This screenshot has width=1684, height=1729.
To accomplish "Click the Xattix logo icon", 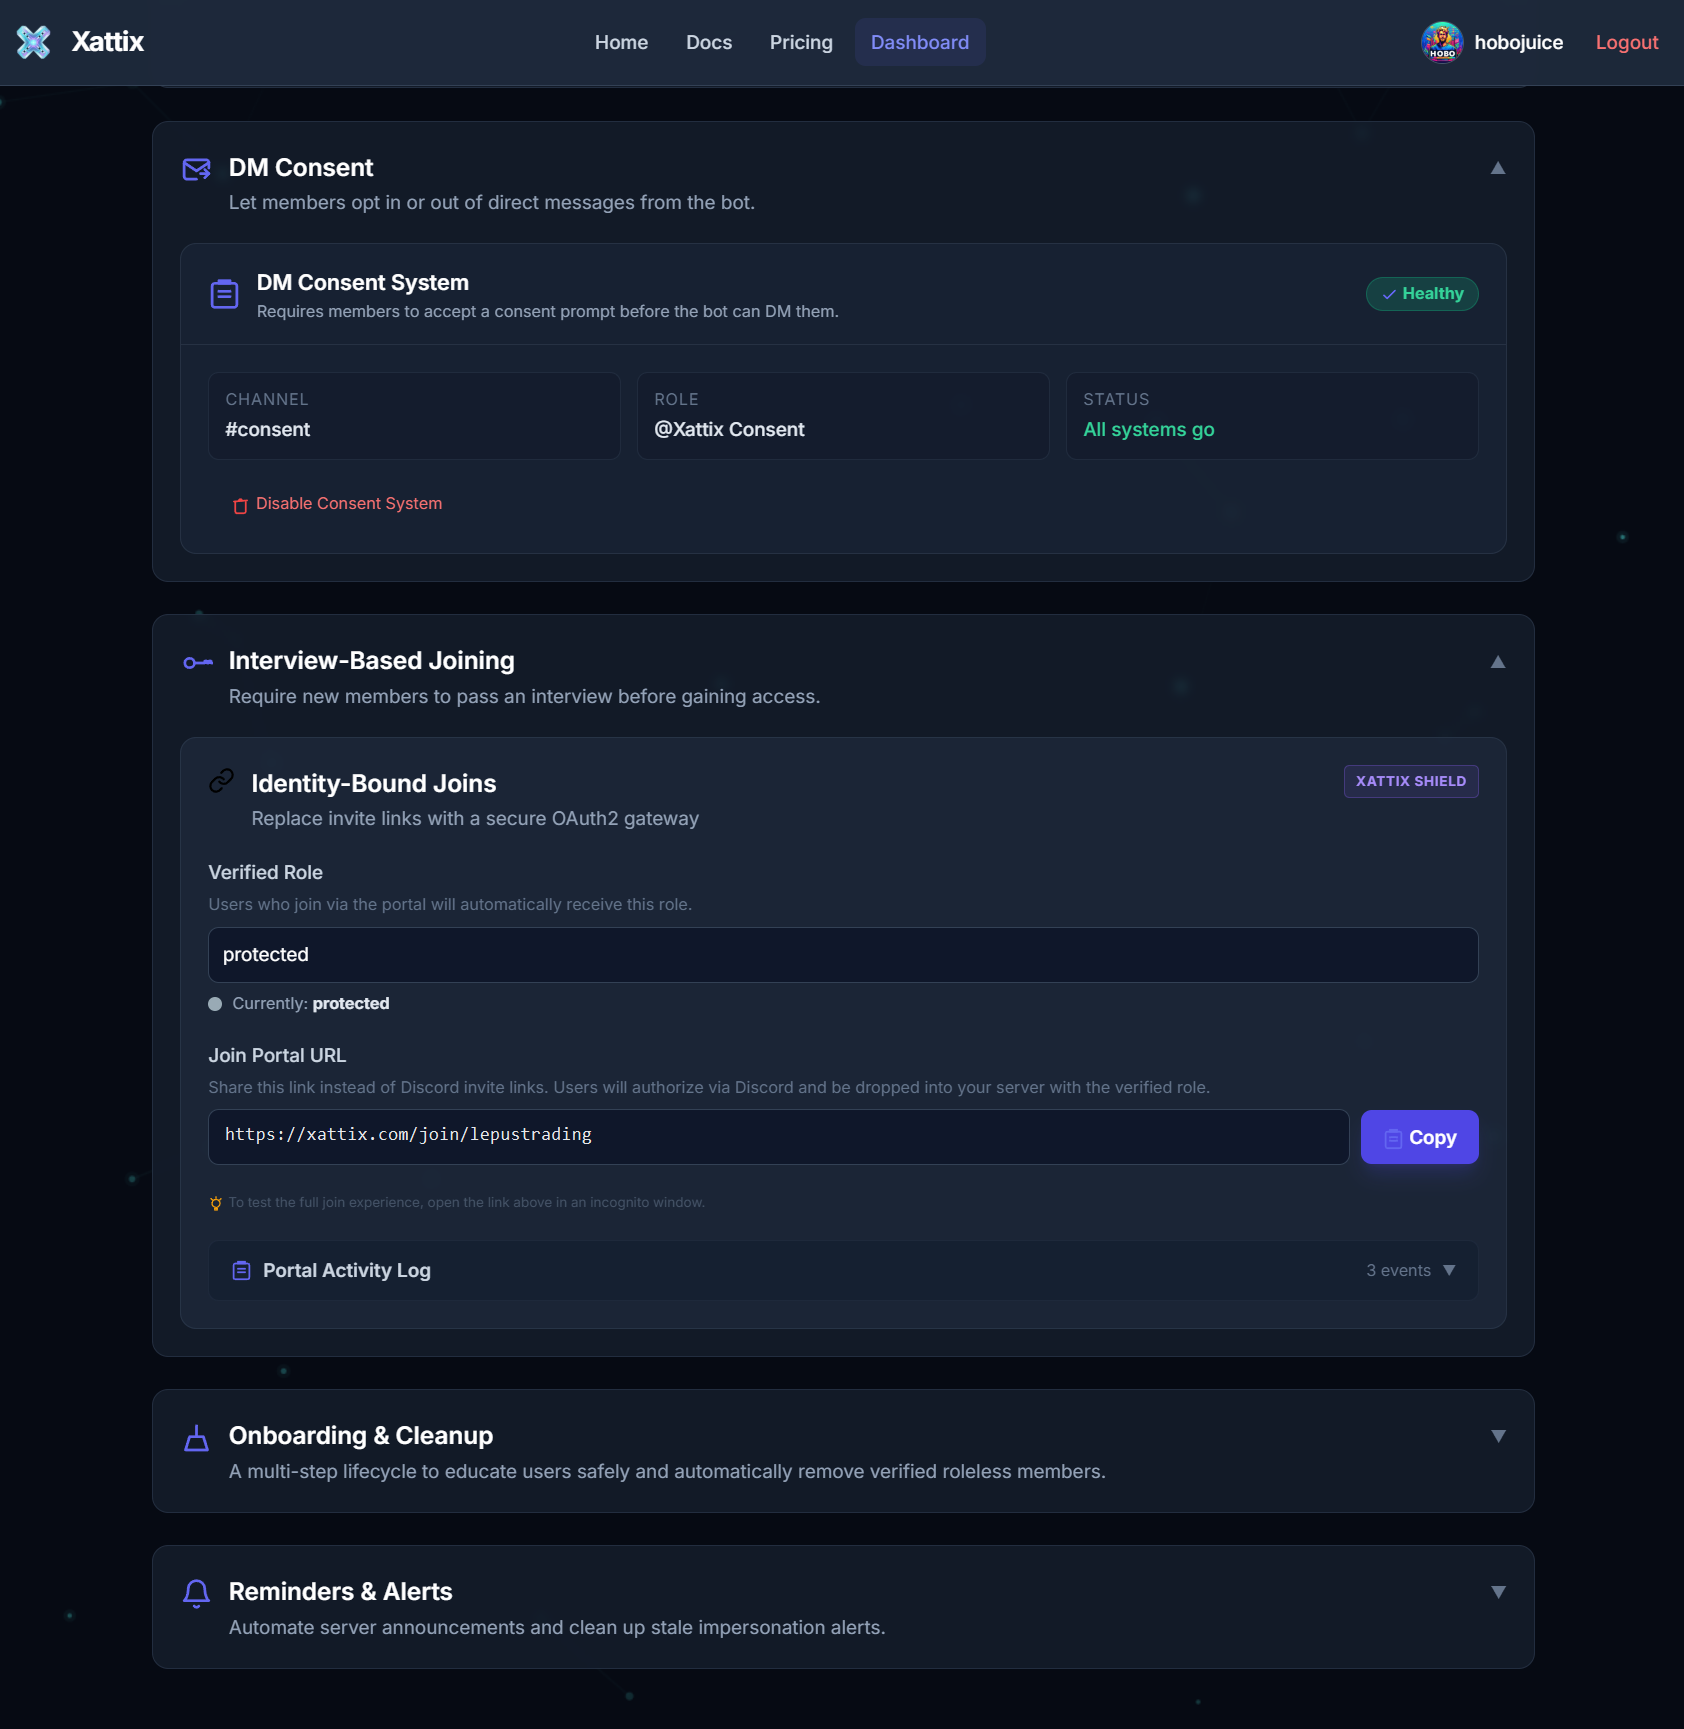I will point(34,42).
